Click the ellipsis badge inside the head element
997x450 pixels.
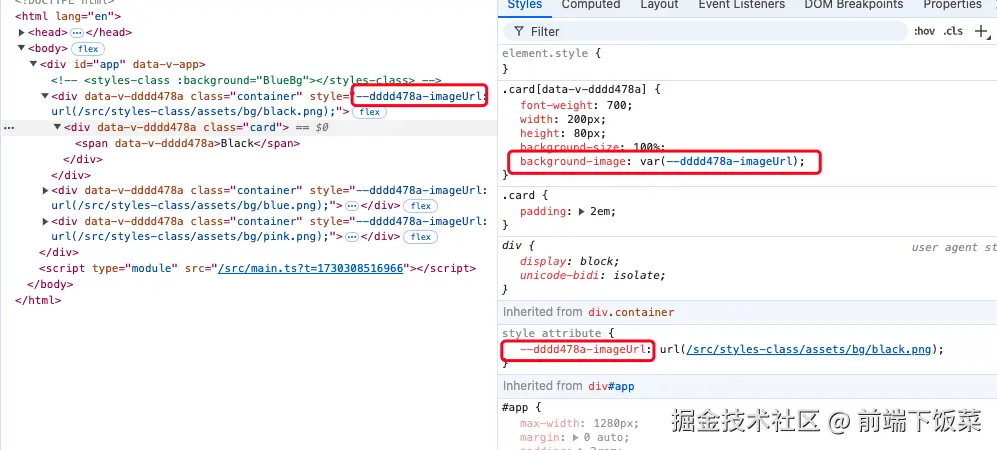[x=76, y=32]
